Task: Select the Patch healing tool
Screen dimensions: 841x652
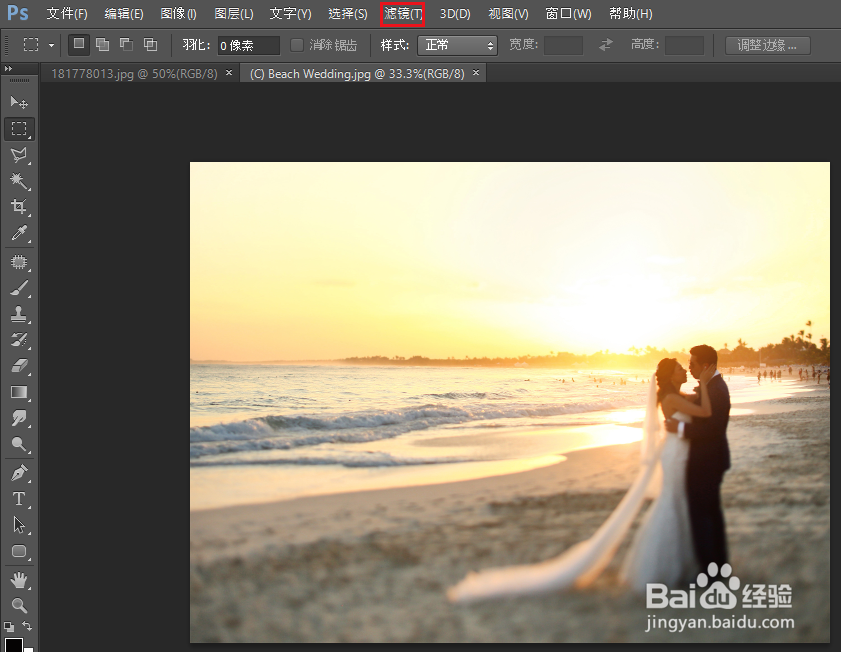Action: [19, 262]
